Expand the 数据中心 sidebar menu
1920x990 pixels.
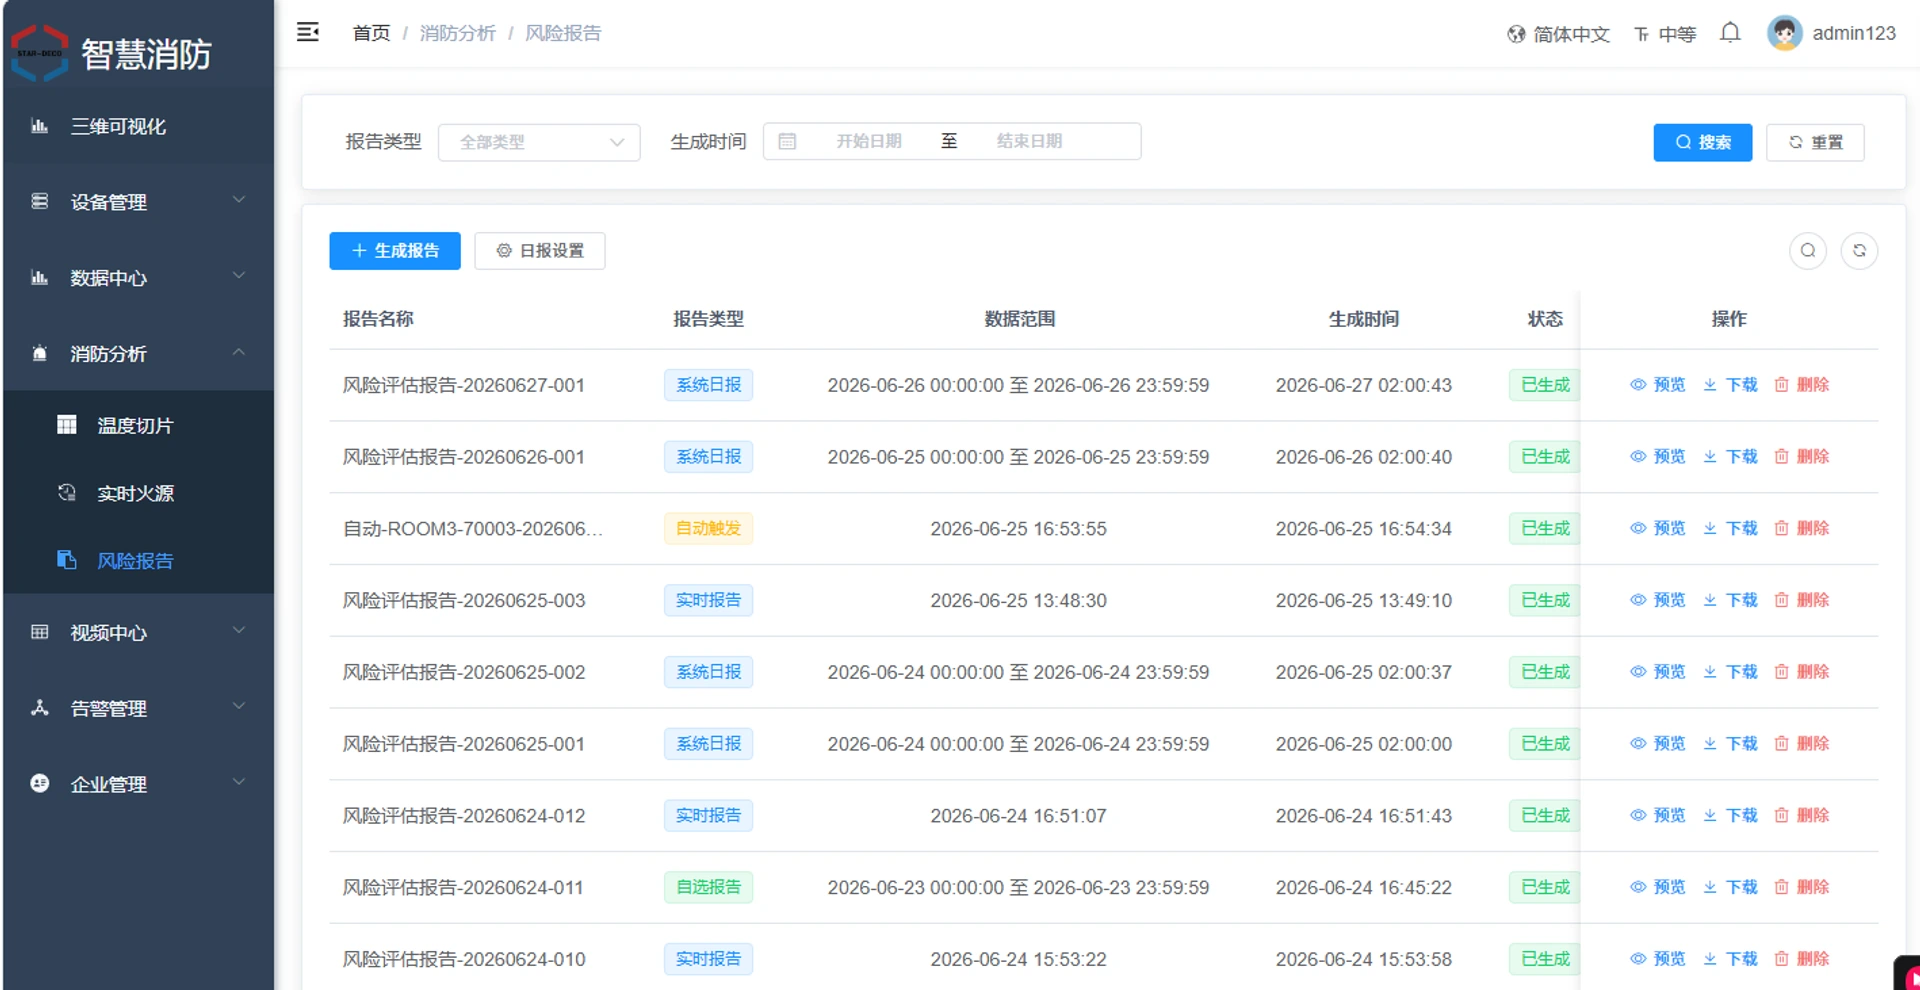(x=138, y=278)
